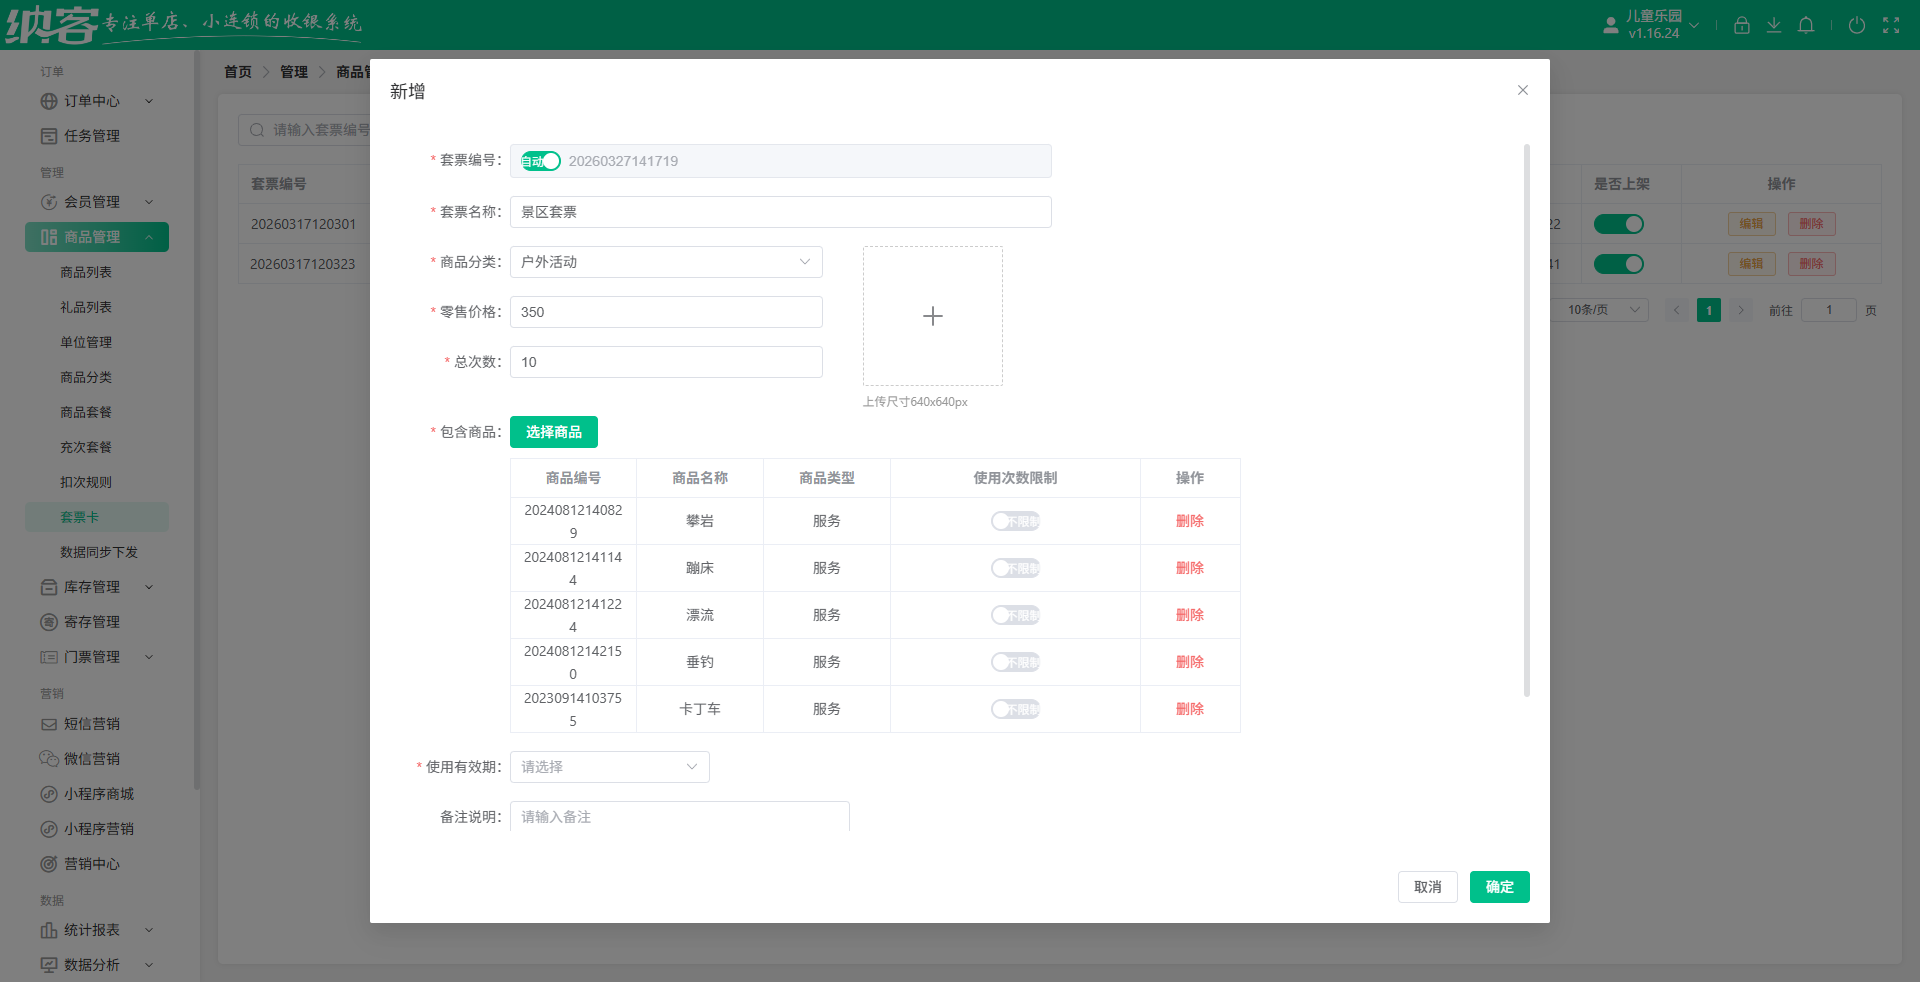
Task: Click the download icon in top bar
Action: coord(1773,25)
